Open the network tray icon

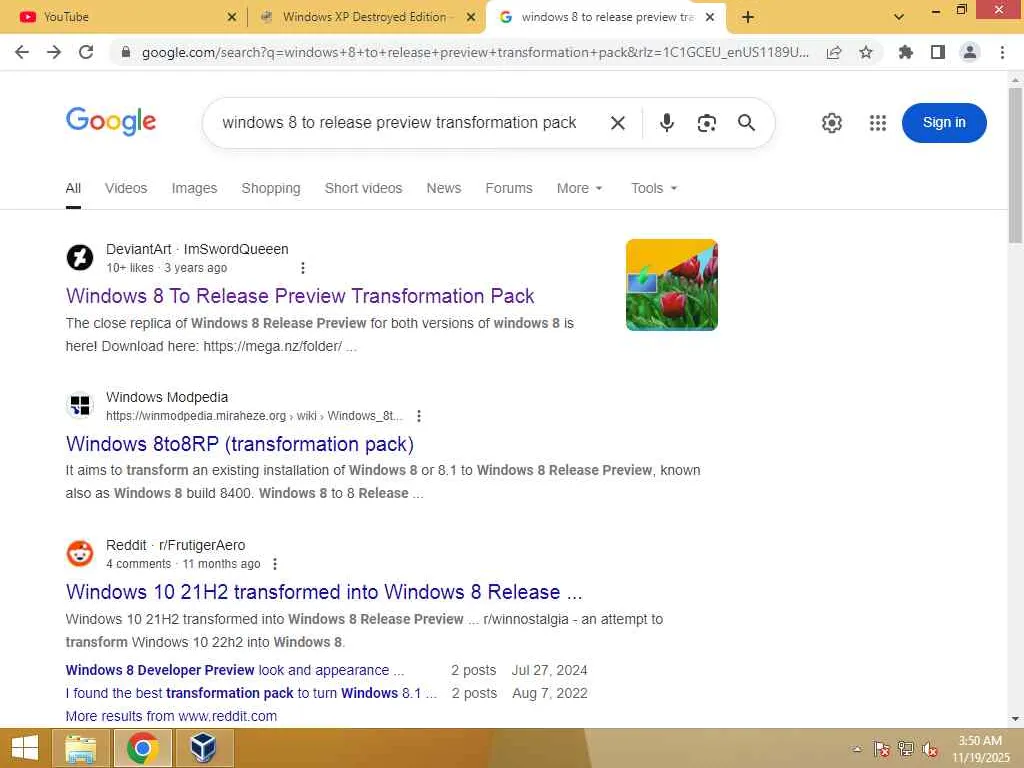pos(906,748)
